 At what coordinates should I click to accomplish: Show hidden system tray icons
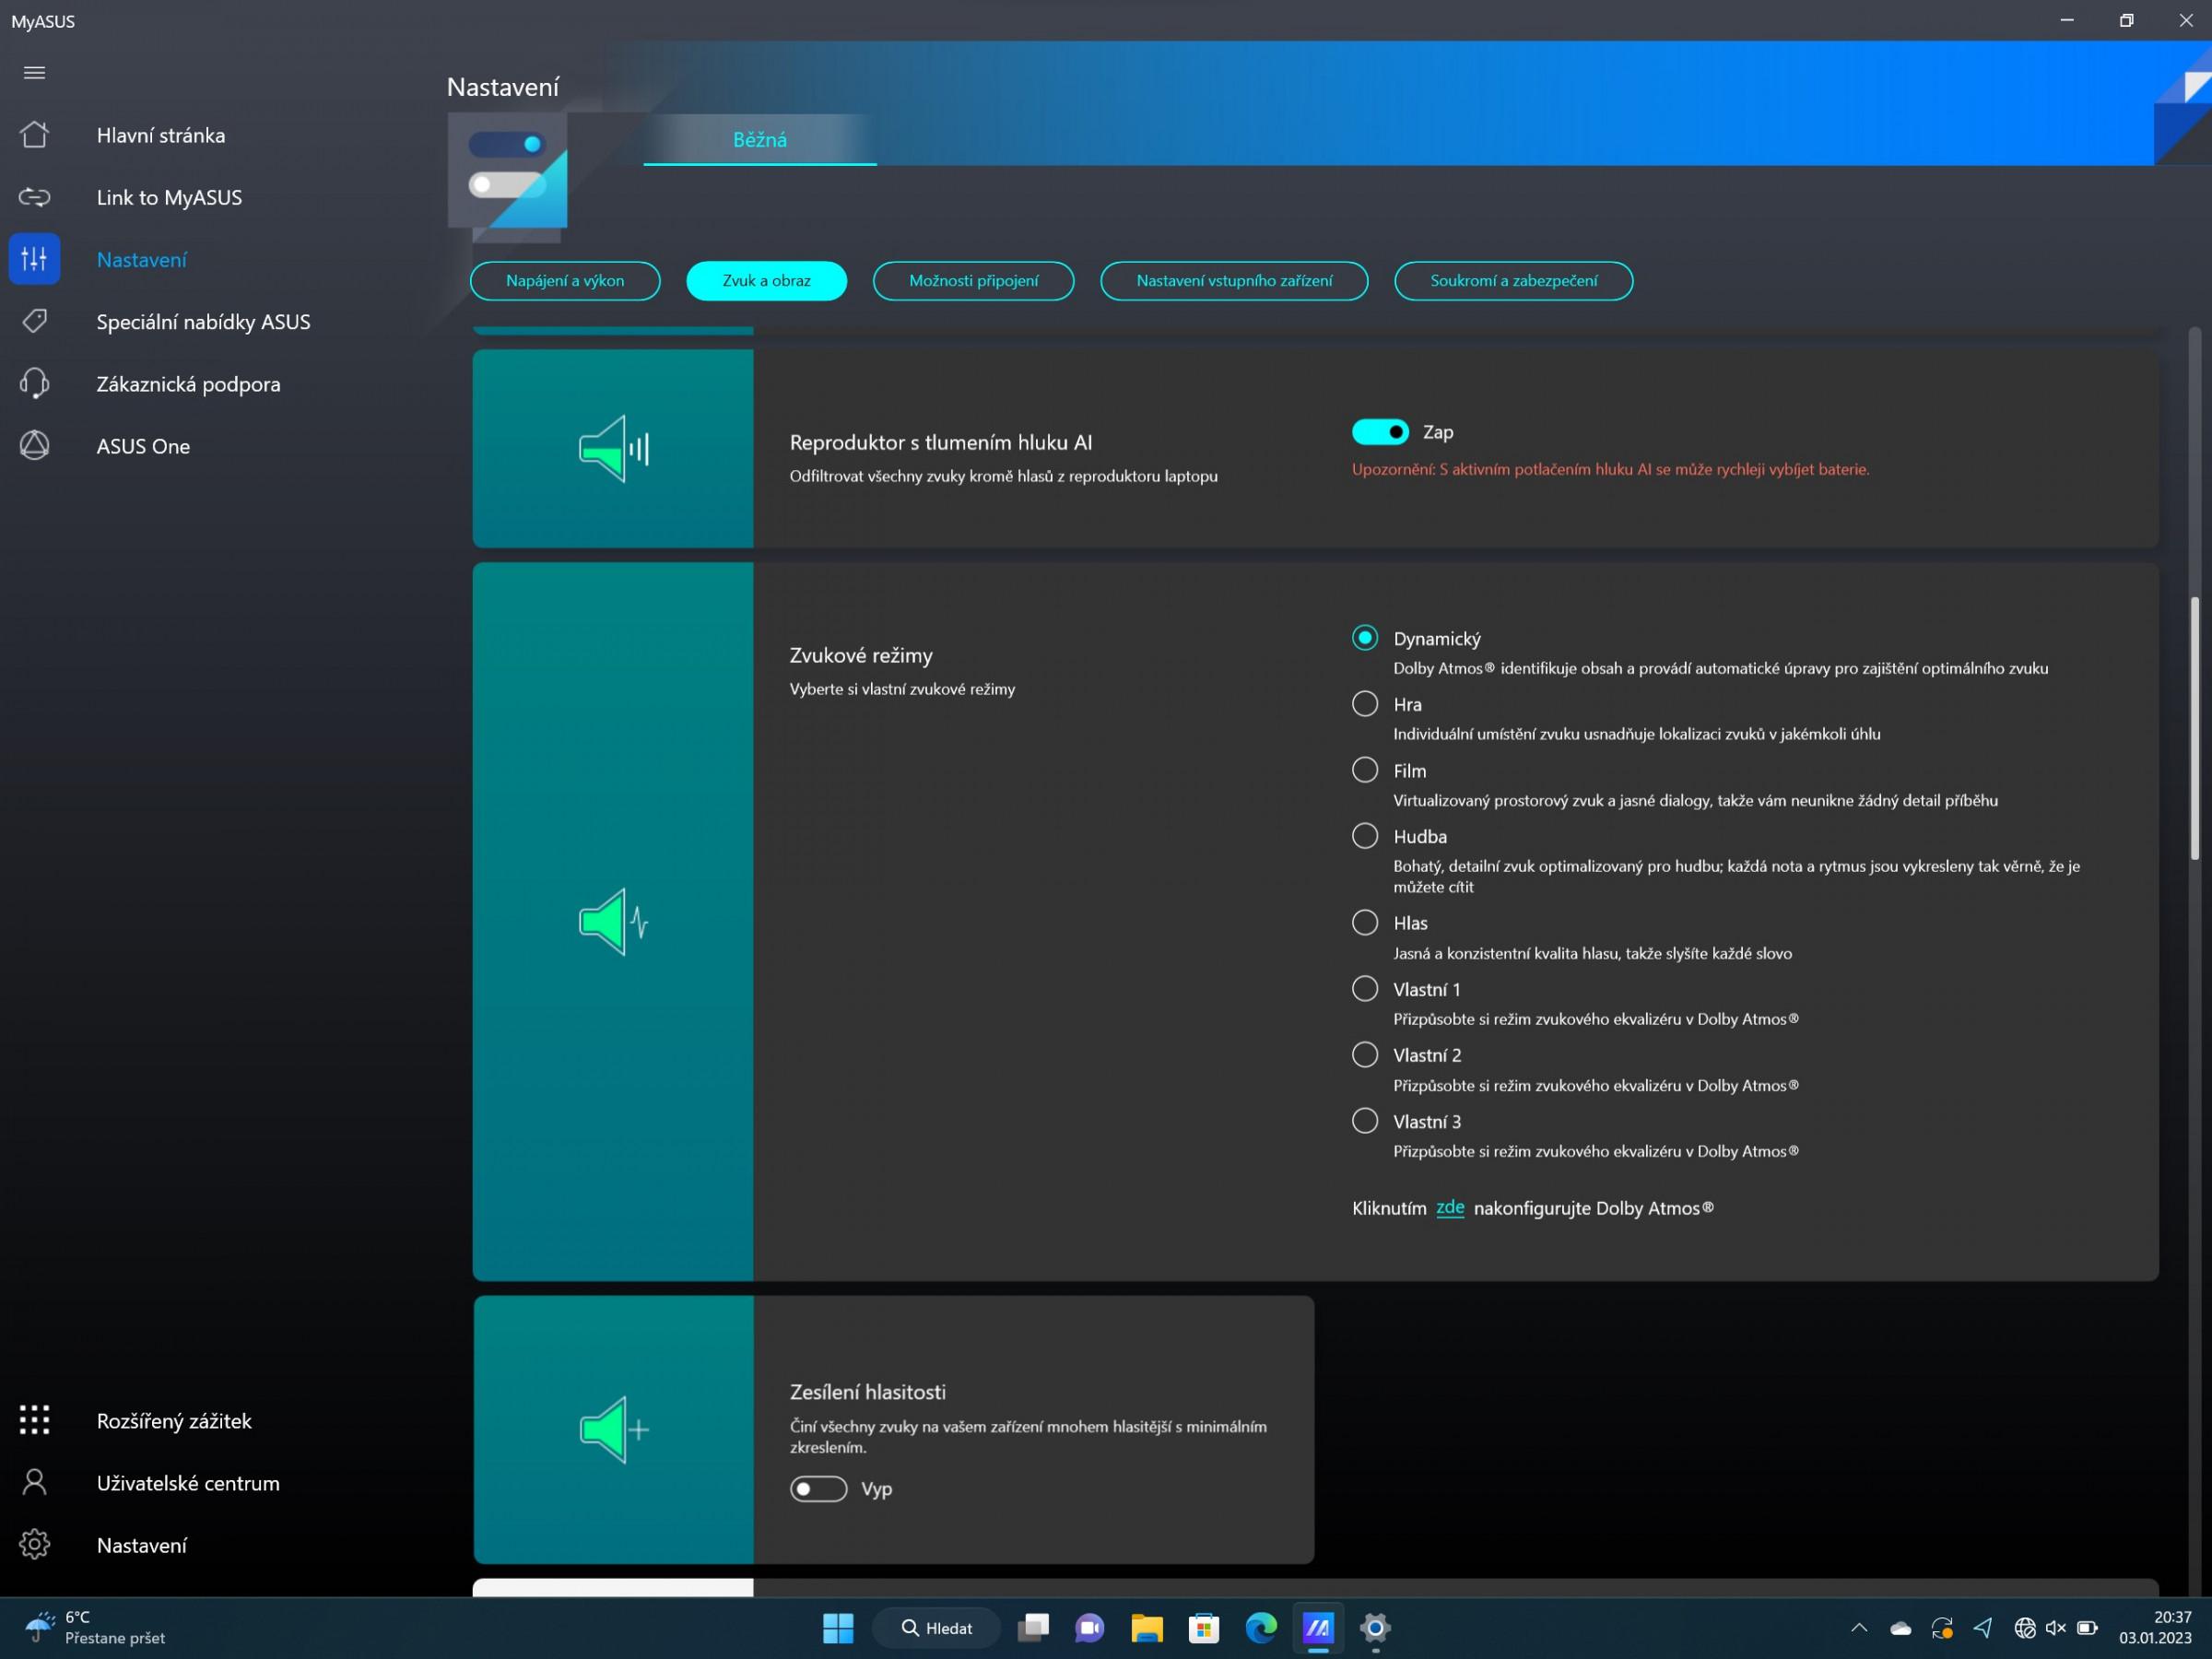(1859, 1627)
